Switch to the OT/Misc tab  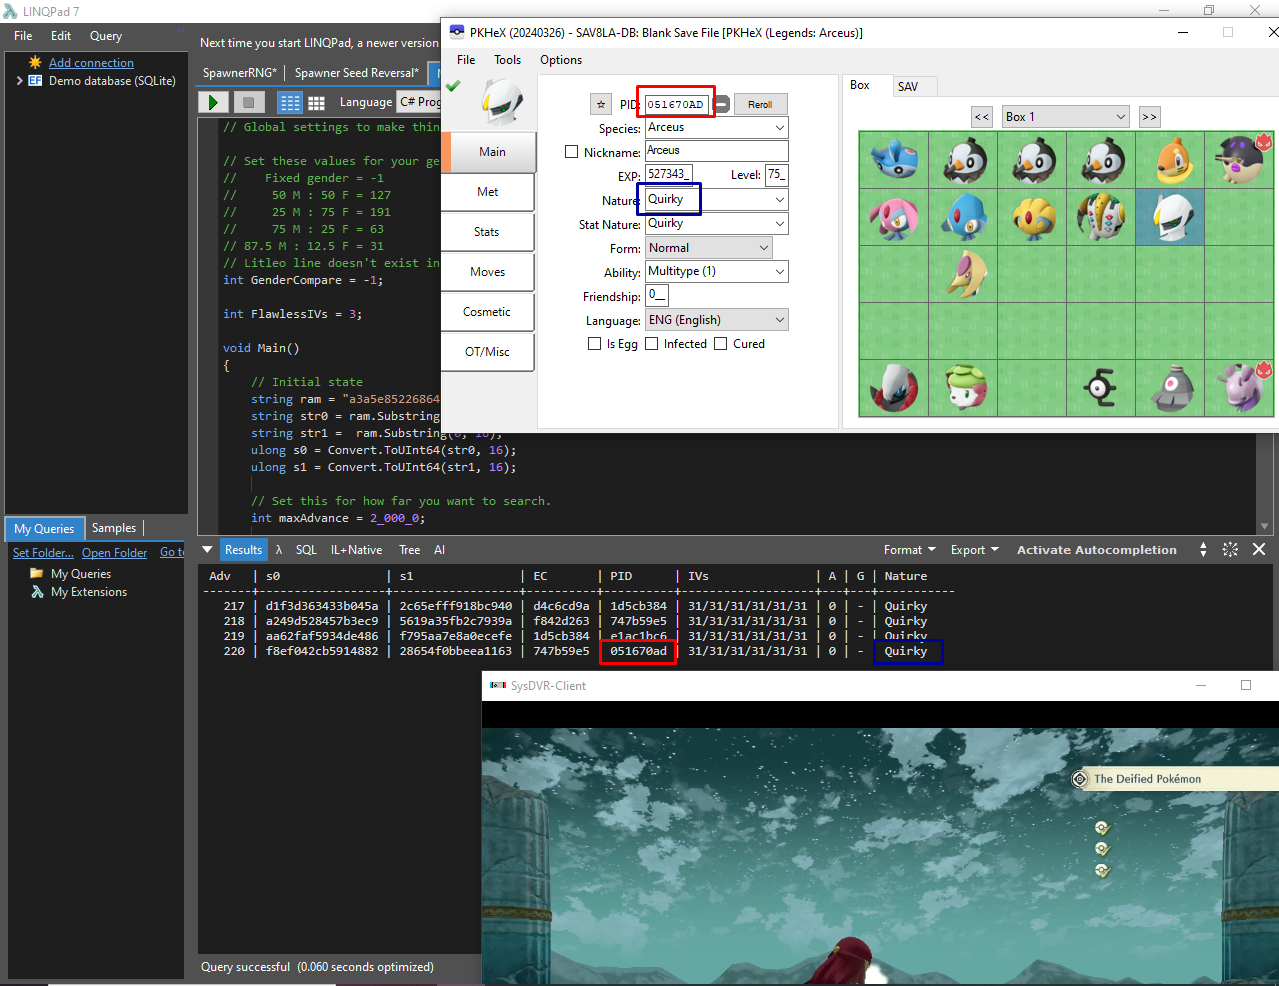(x=487, y=352)
